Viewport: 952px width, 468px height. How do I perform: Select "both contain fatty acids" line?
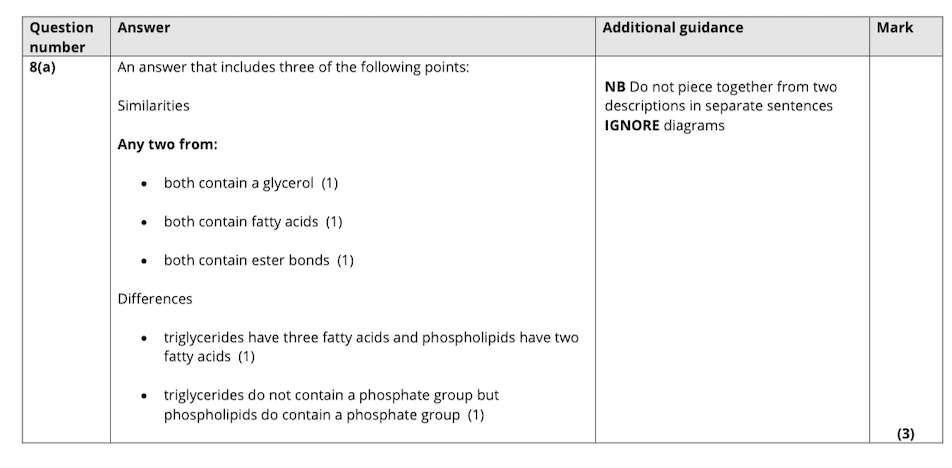point(253,221)
